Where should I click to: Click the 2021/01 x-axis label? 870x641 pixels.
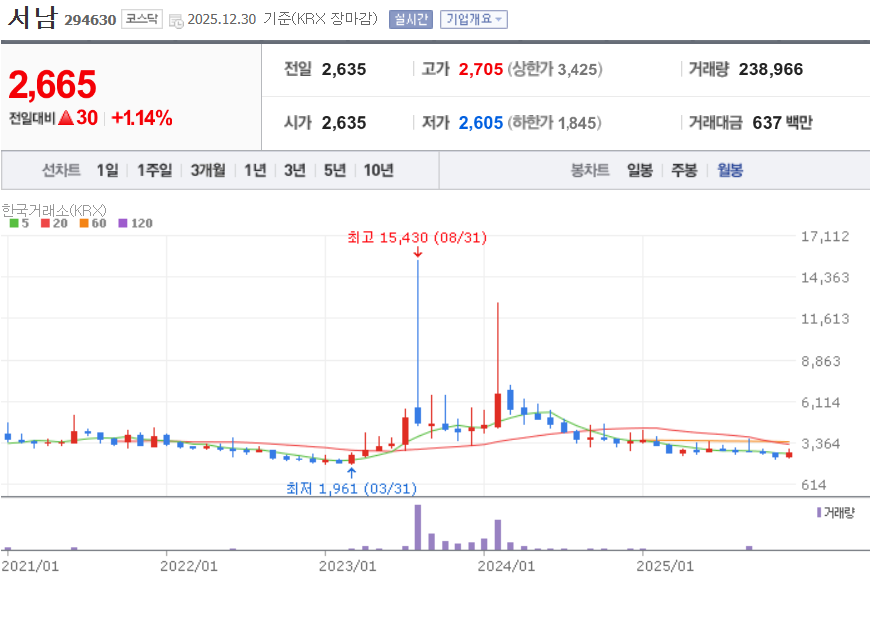pyautogui.click(x=30, y=566)
